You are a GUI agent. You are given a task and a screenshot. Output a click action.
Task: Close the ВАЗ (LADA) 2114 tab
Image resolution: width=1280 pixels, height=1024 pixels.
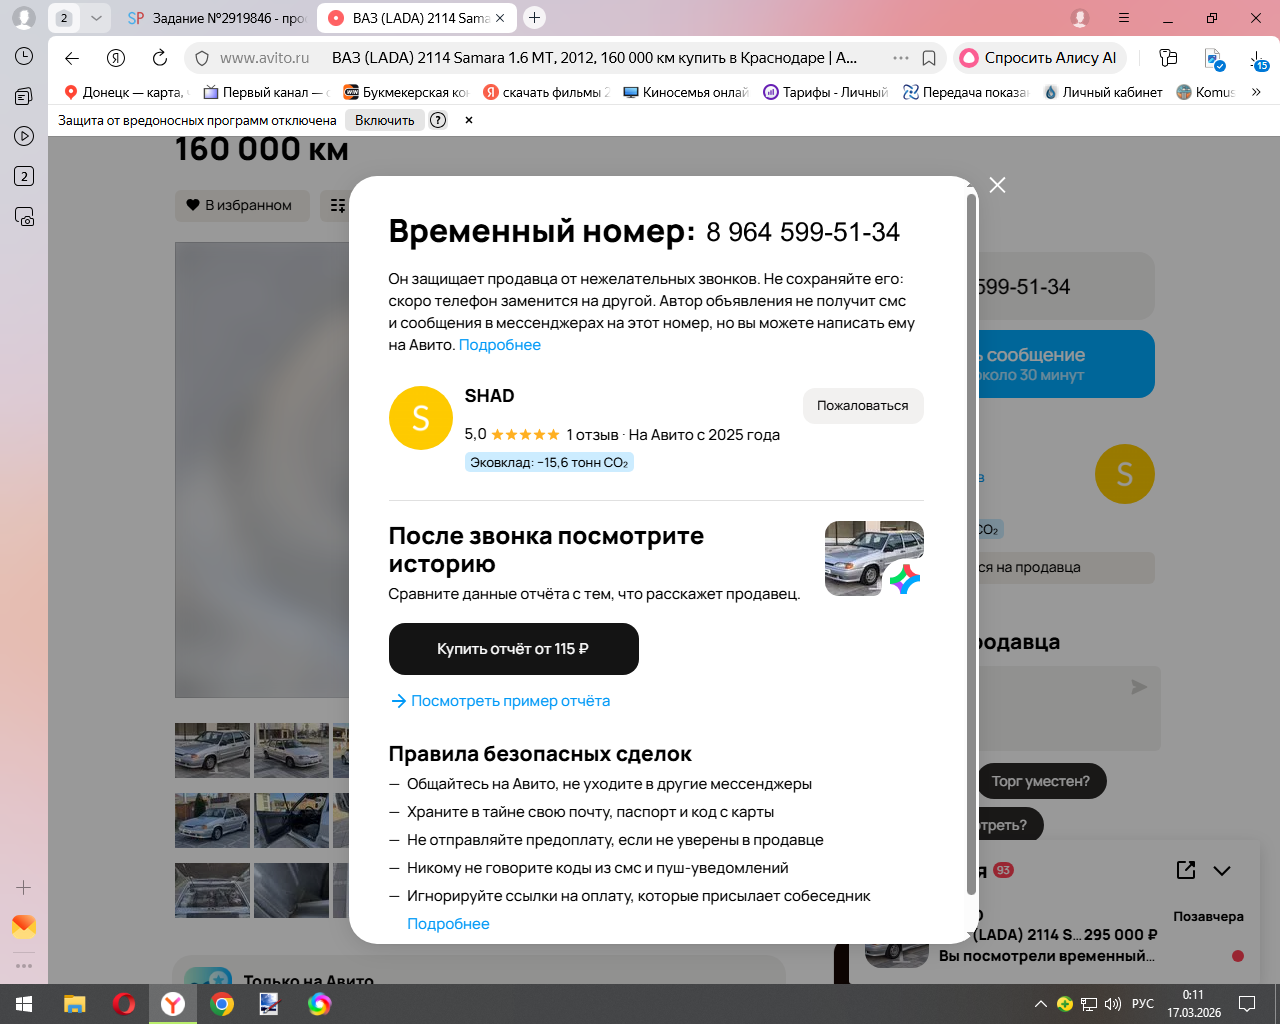point(500,18)
